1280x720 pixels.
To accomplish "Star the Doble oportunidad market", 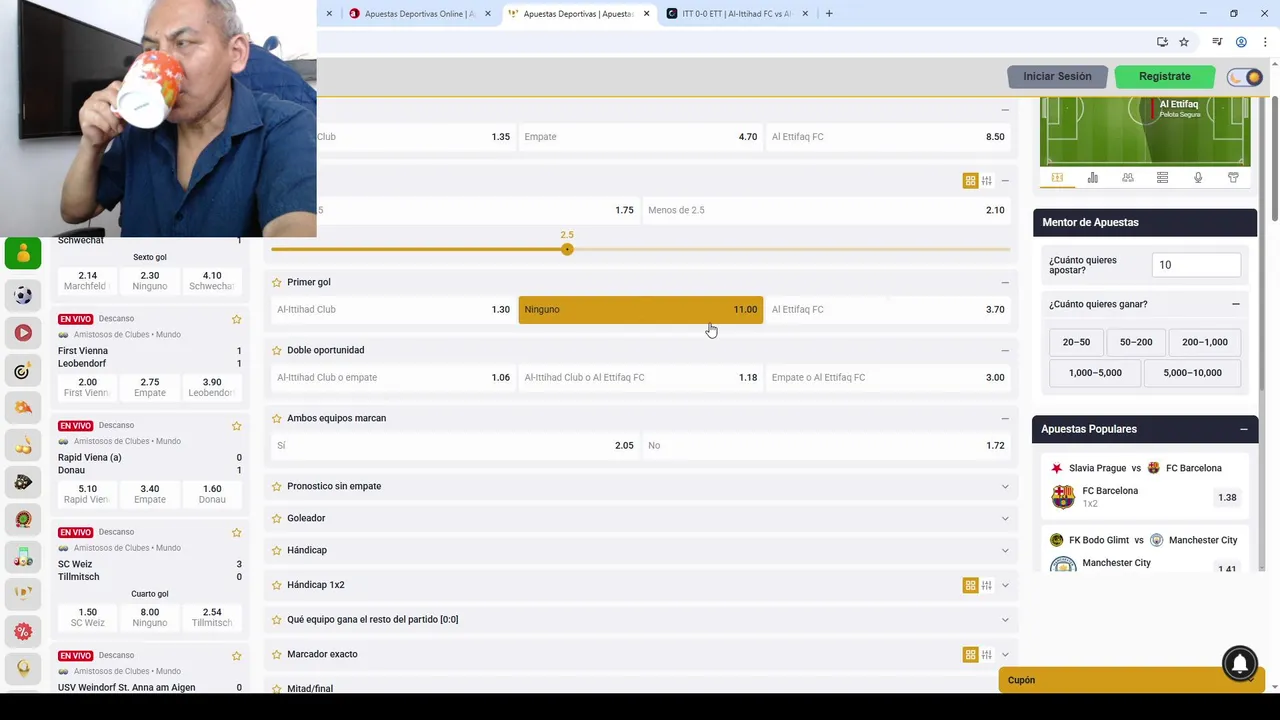I will pos(277,350).
